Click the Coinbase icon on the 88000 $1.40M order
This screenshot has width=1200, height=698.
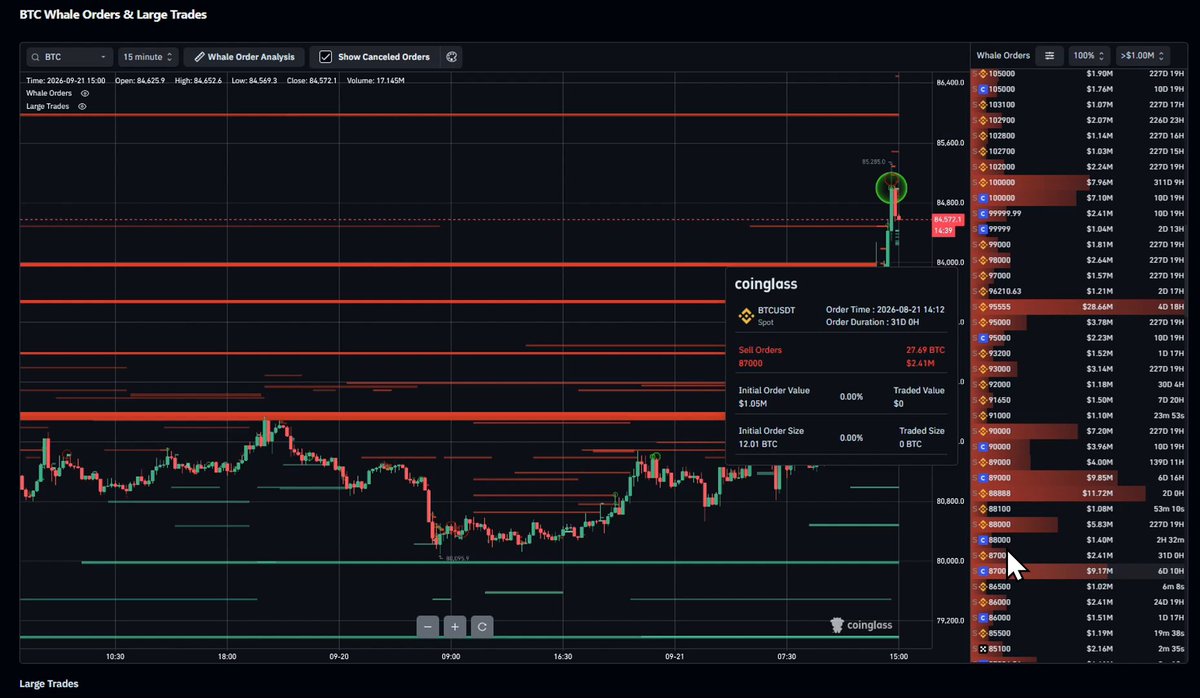pos(982,540)
